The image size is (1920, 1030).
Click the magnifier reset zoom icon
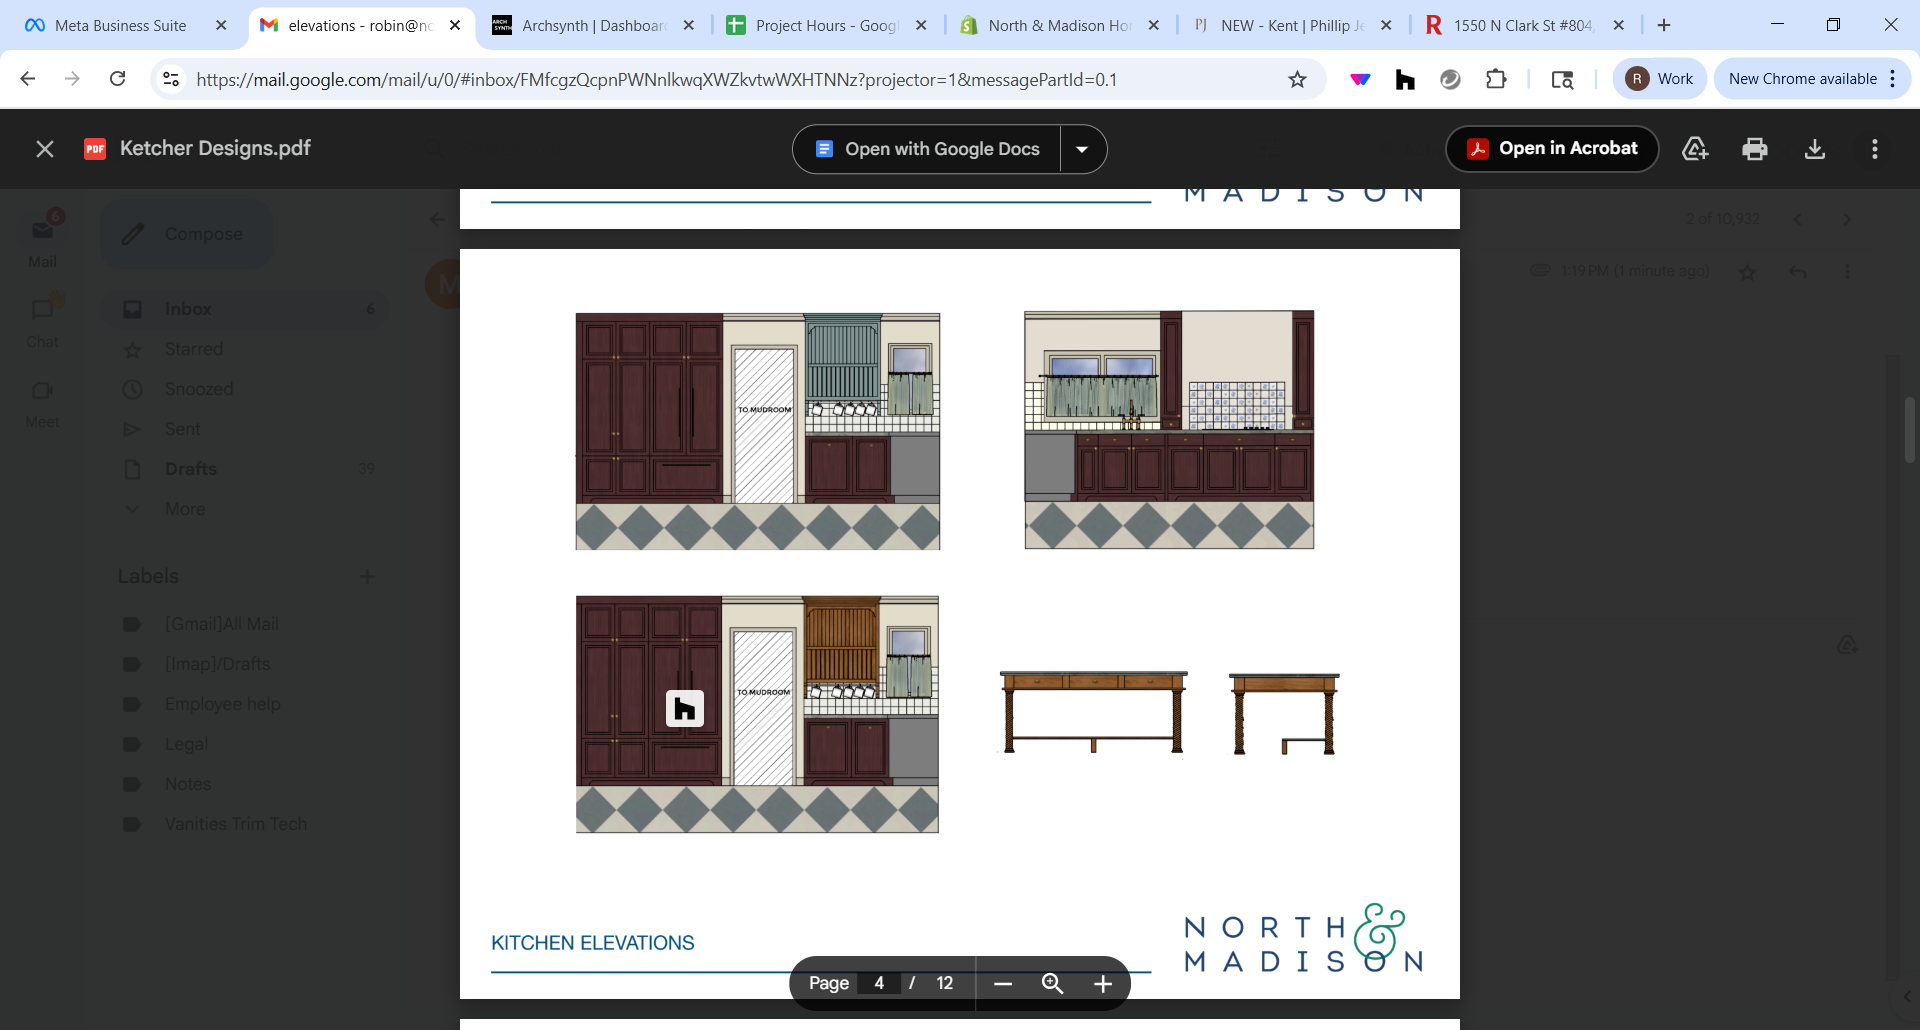pos(1052,984)
